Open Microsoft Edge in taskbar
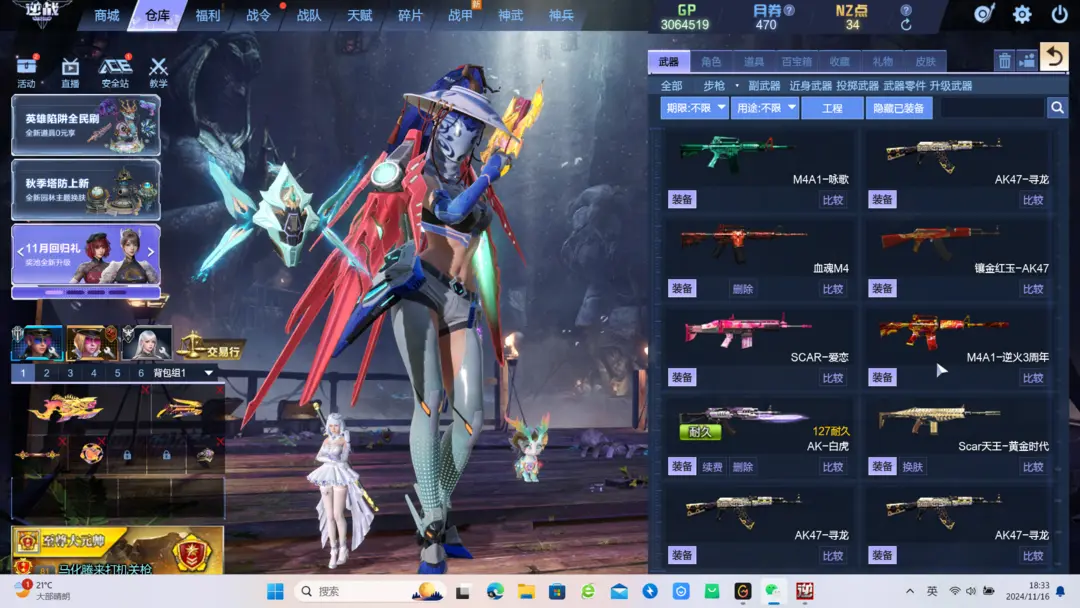The image size is (1080, 608). point(495,591)
